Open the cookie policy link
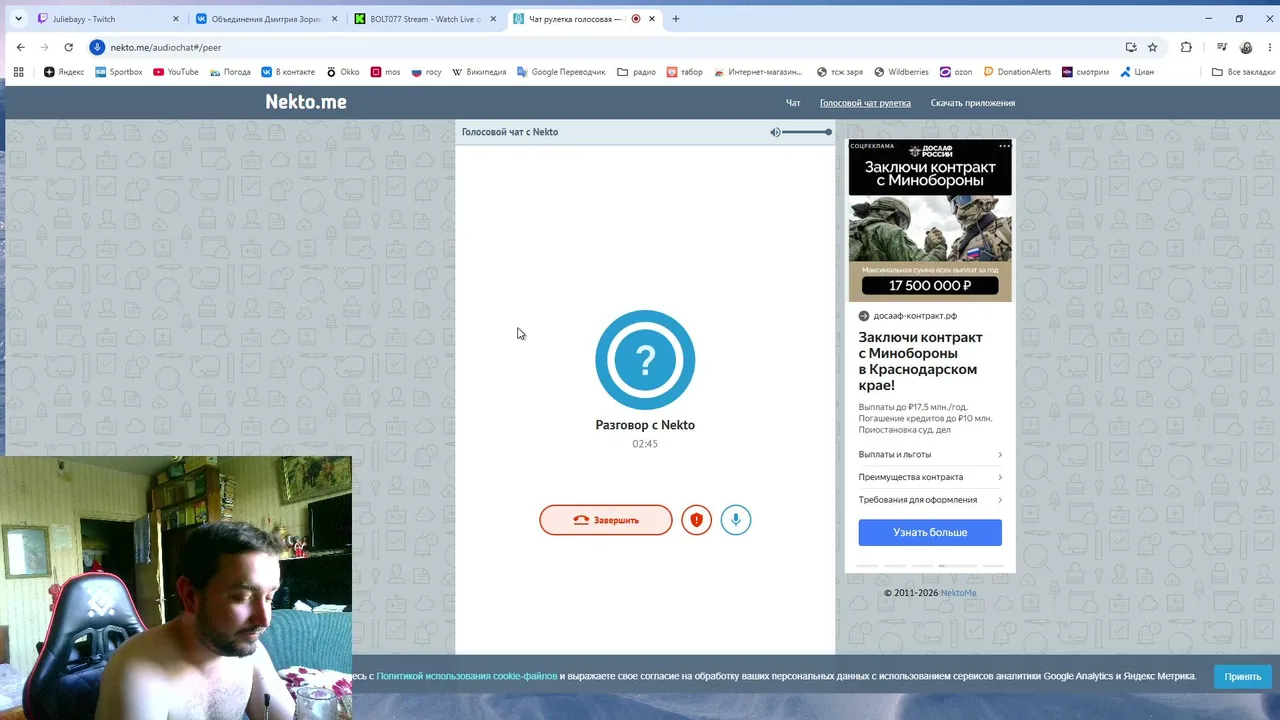 [467, 676]
